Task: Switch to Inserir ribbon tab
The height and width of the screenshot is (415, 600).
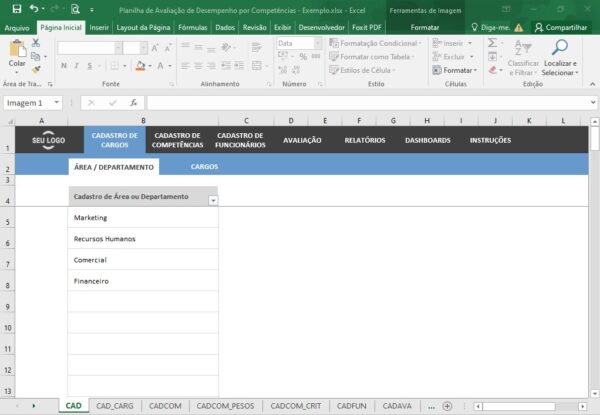Action: point(99,28)
